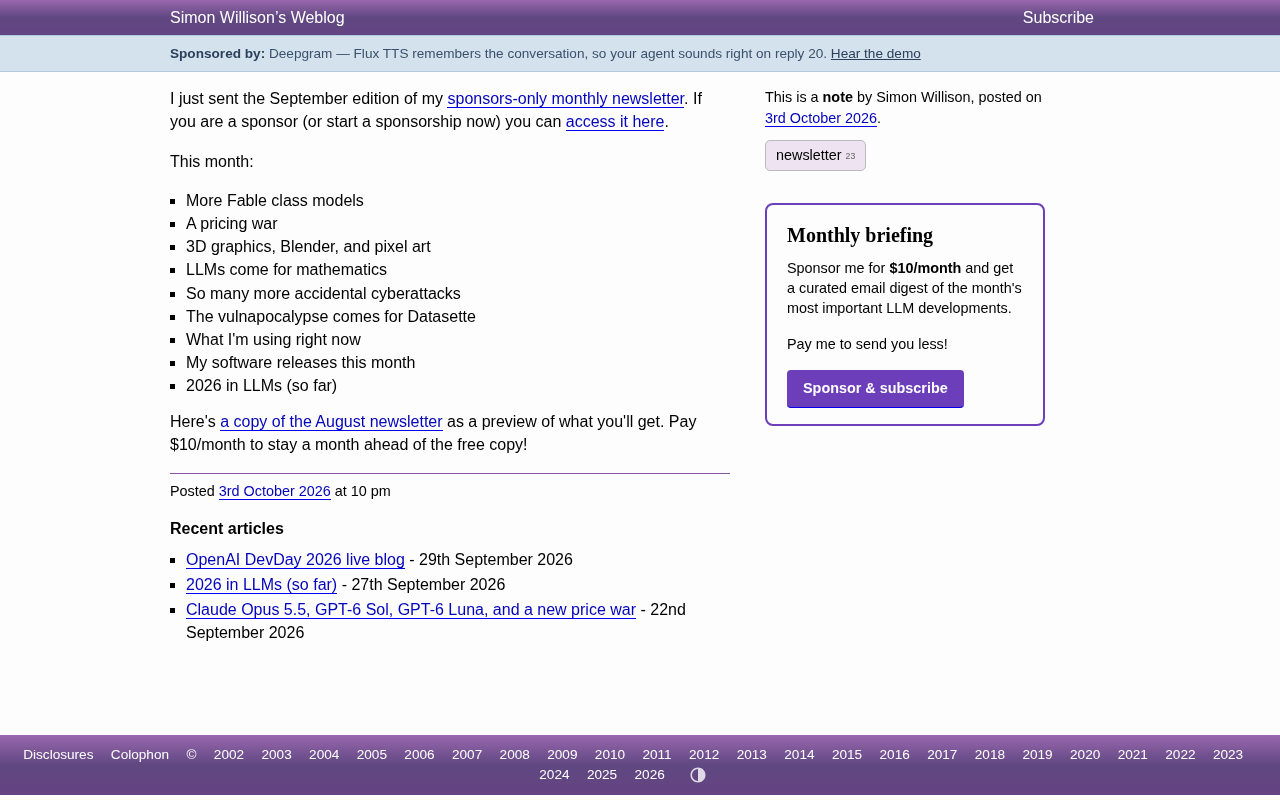Browse the 2026 archive year

[x=650, y=775]
